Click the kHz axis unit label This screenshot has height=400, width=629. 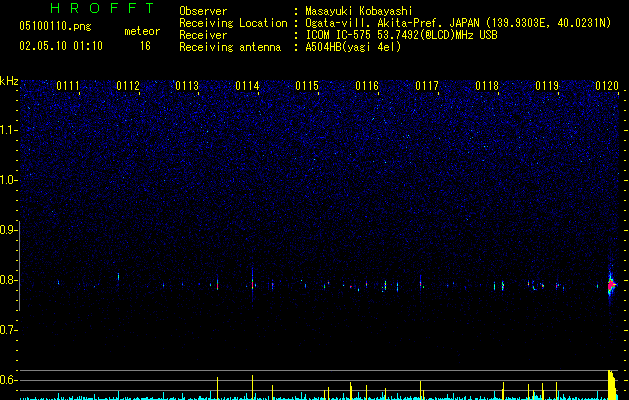(9, 81)
